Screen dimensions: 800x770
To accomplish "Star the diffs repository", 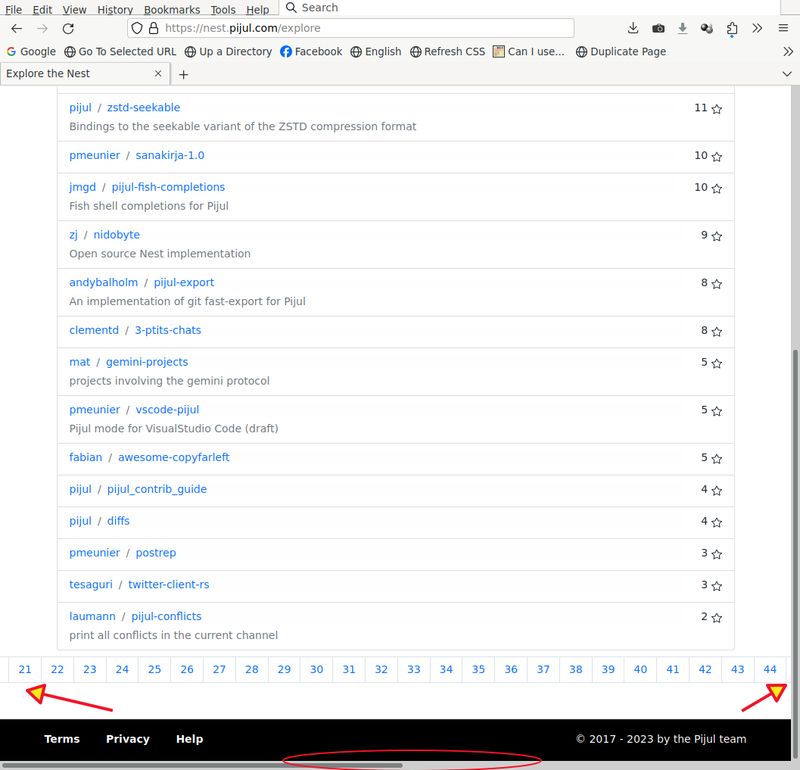I will tap(716, 522).
